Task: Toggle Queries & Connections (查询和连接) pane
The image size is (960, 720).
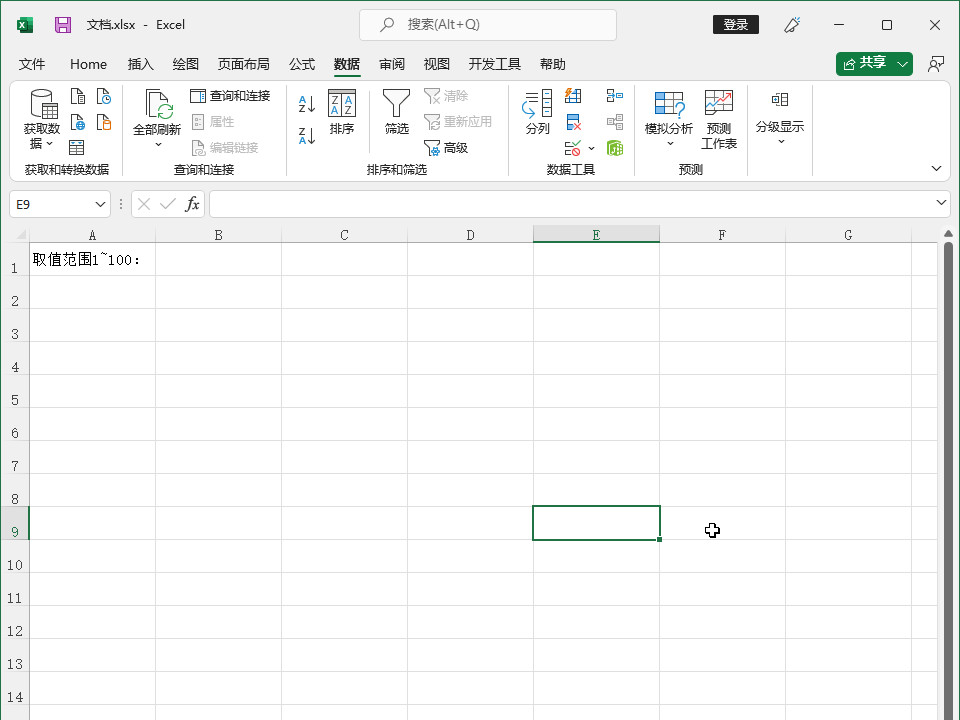Action: [230, 96]
